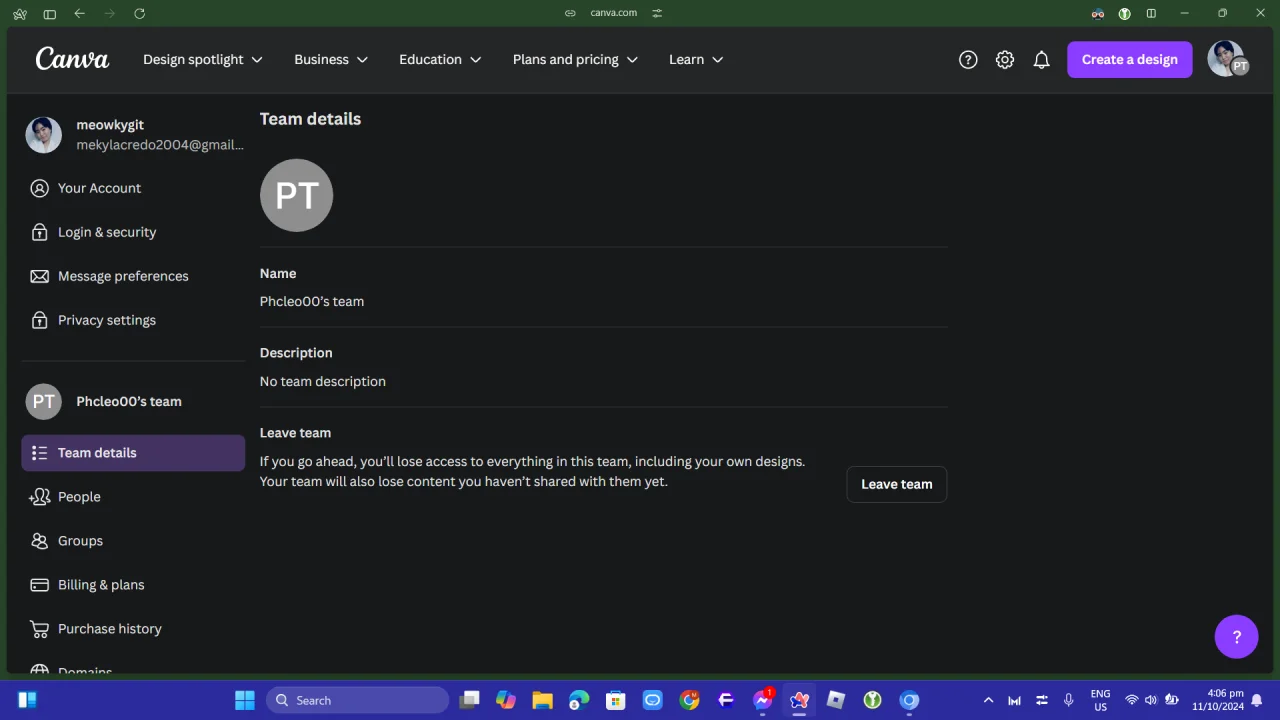Open the settings gear icon in Canva header

click(1005, 60)
